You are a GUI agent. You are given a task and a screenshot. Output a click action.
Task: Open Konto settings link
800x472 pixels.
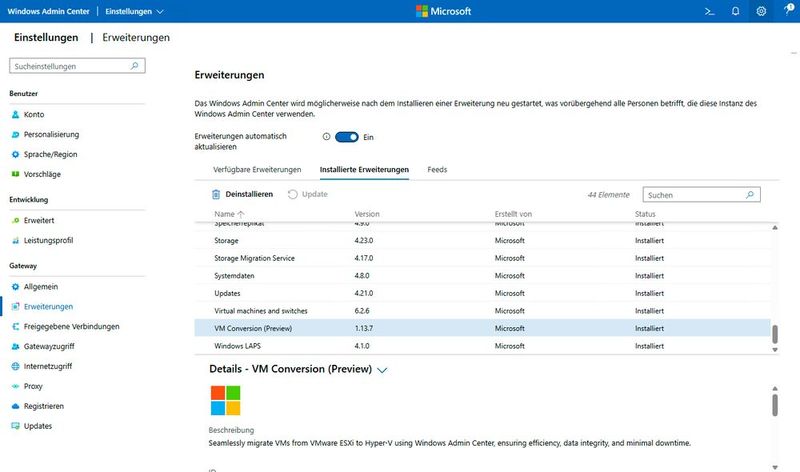coord(34,115)
